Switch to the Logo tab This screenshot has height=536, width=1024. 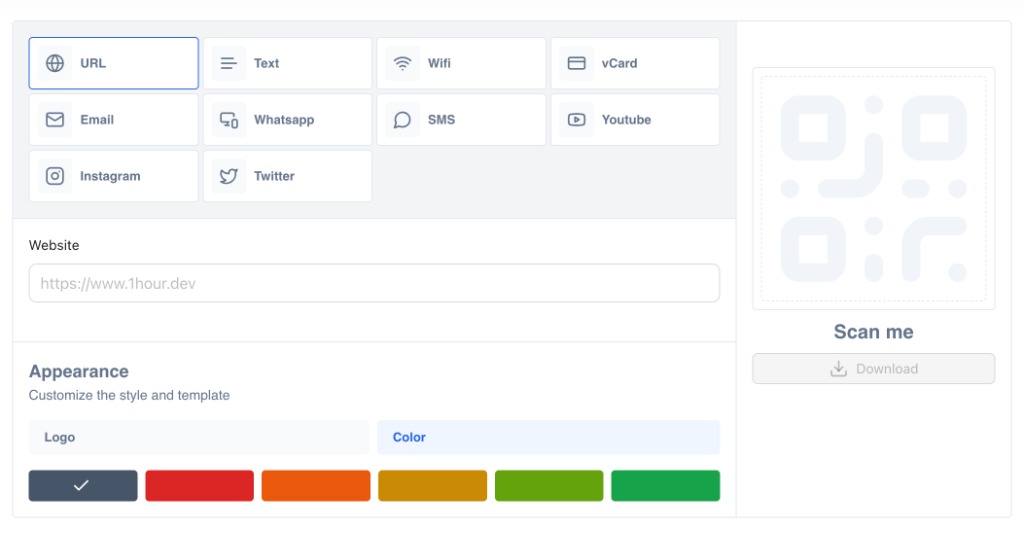point(199,437)
